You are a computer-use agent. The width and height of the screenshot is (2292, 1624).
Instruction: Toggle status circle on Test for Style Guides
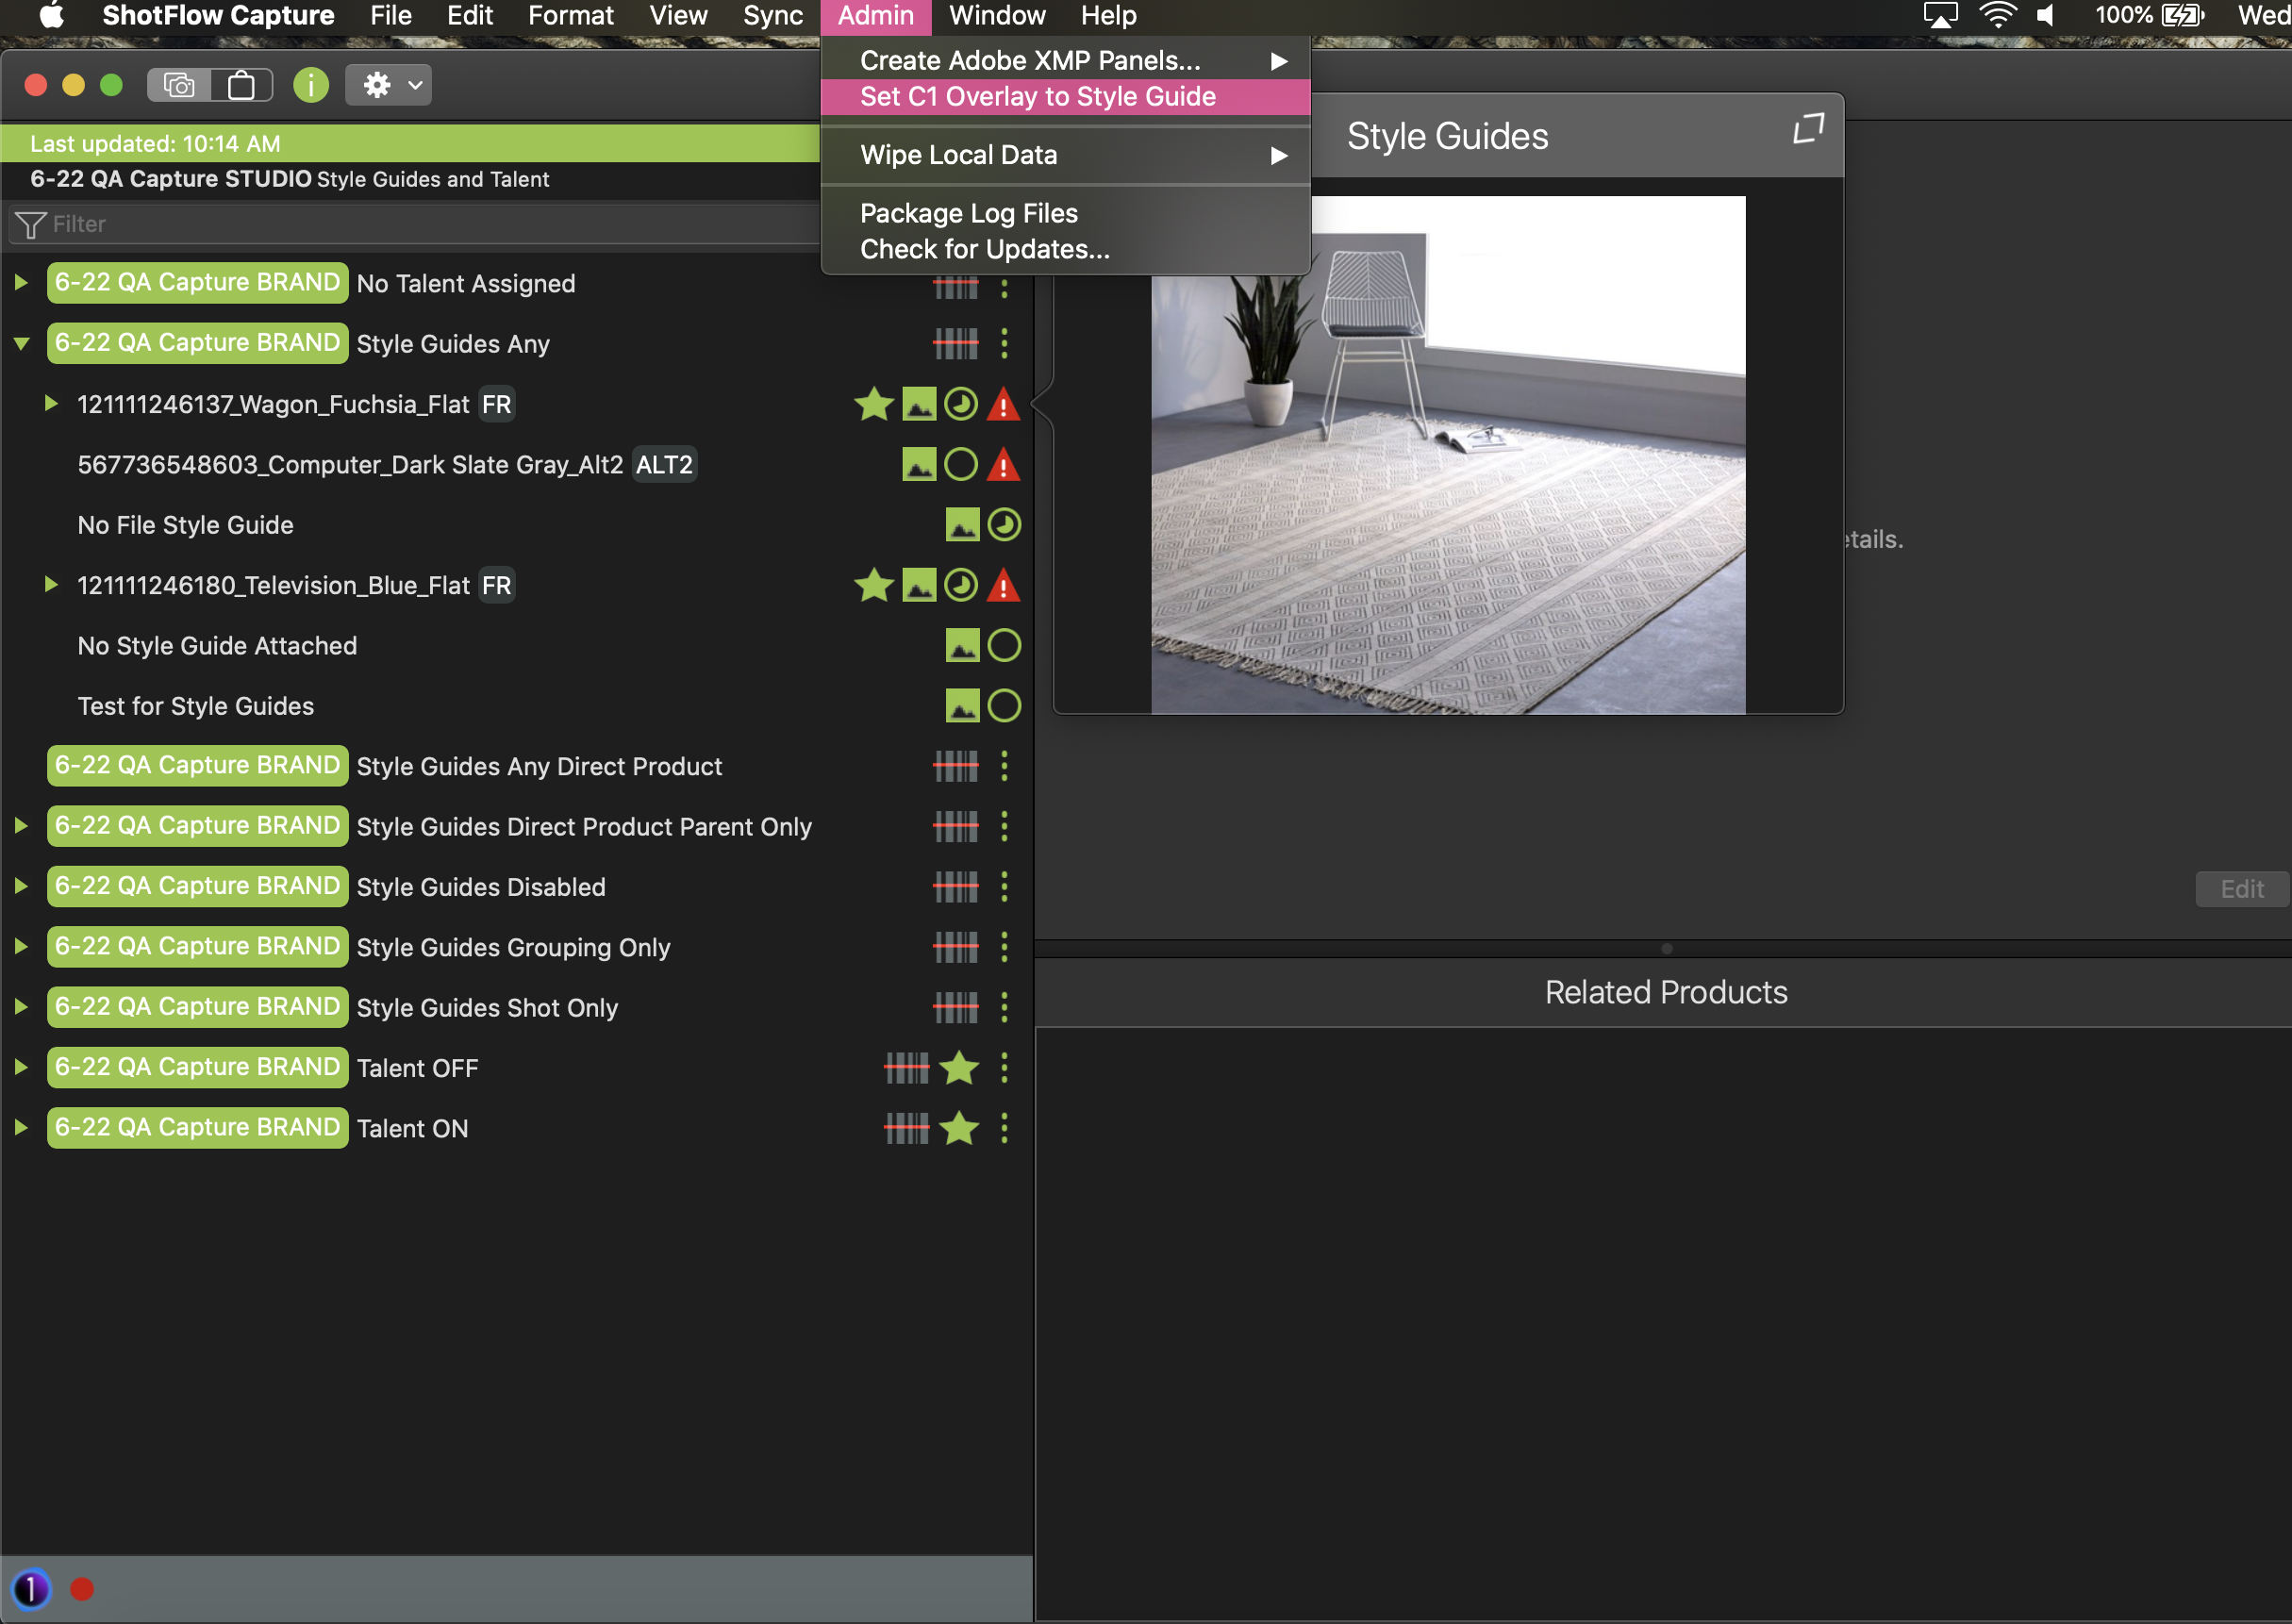[1004, 706]
